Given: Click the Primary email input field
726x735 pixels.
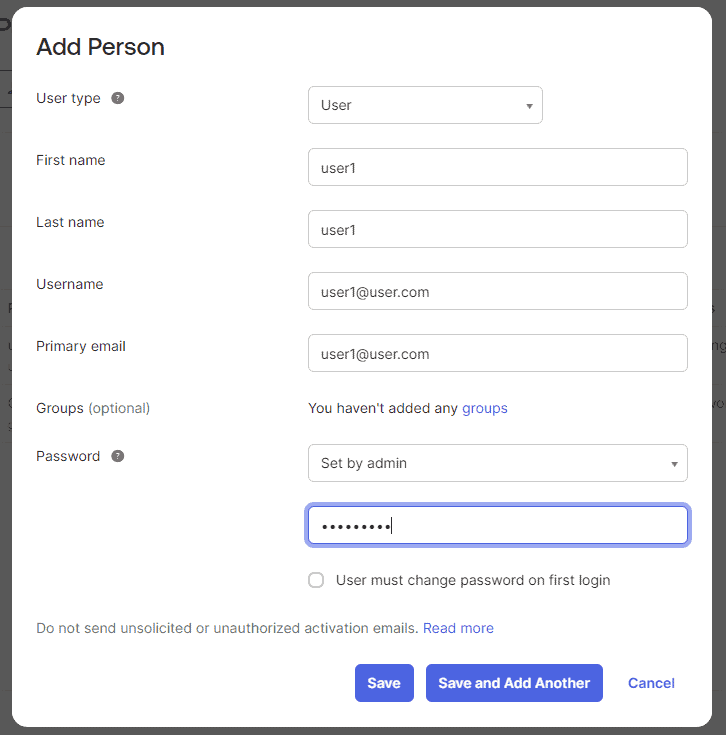Looking at the screenshot, I should (x=497, y=353).
